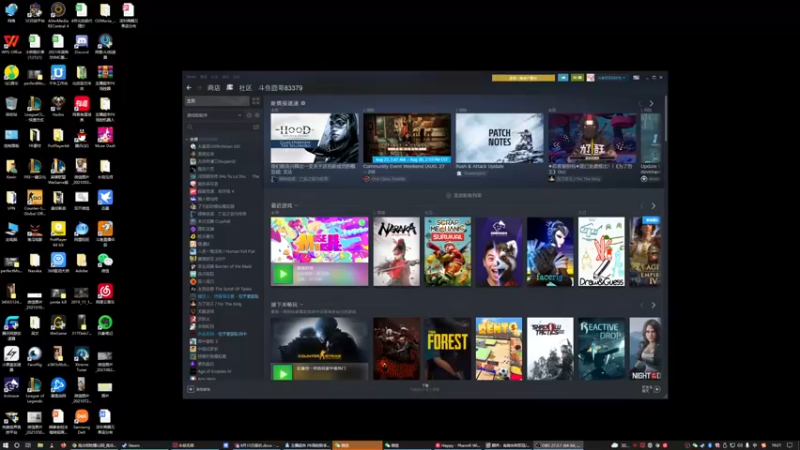Open the 商店 (Store) tab in Steam
The height and width of the screenshot is (450, 800).
pyautogui.click(x=214, y=88)
